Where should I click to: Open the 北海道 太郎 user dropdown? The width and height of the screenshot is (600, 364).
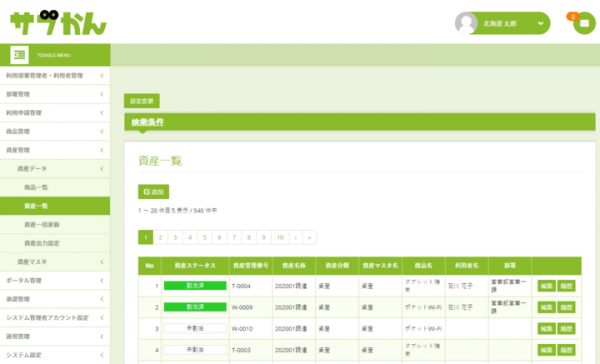(502, 23)
